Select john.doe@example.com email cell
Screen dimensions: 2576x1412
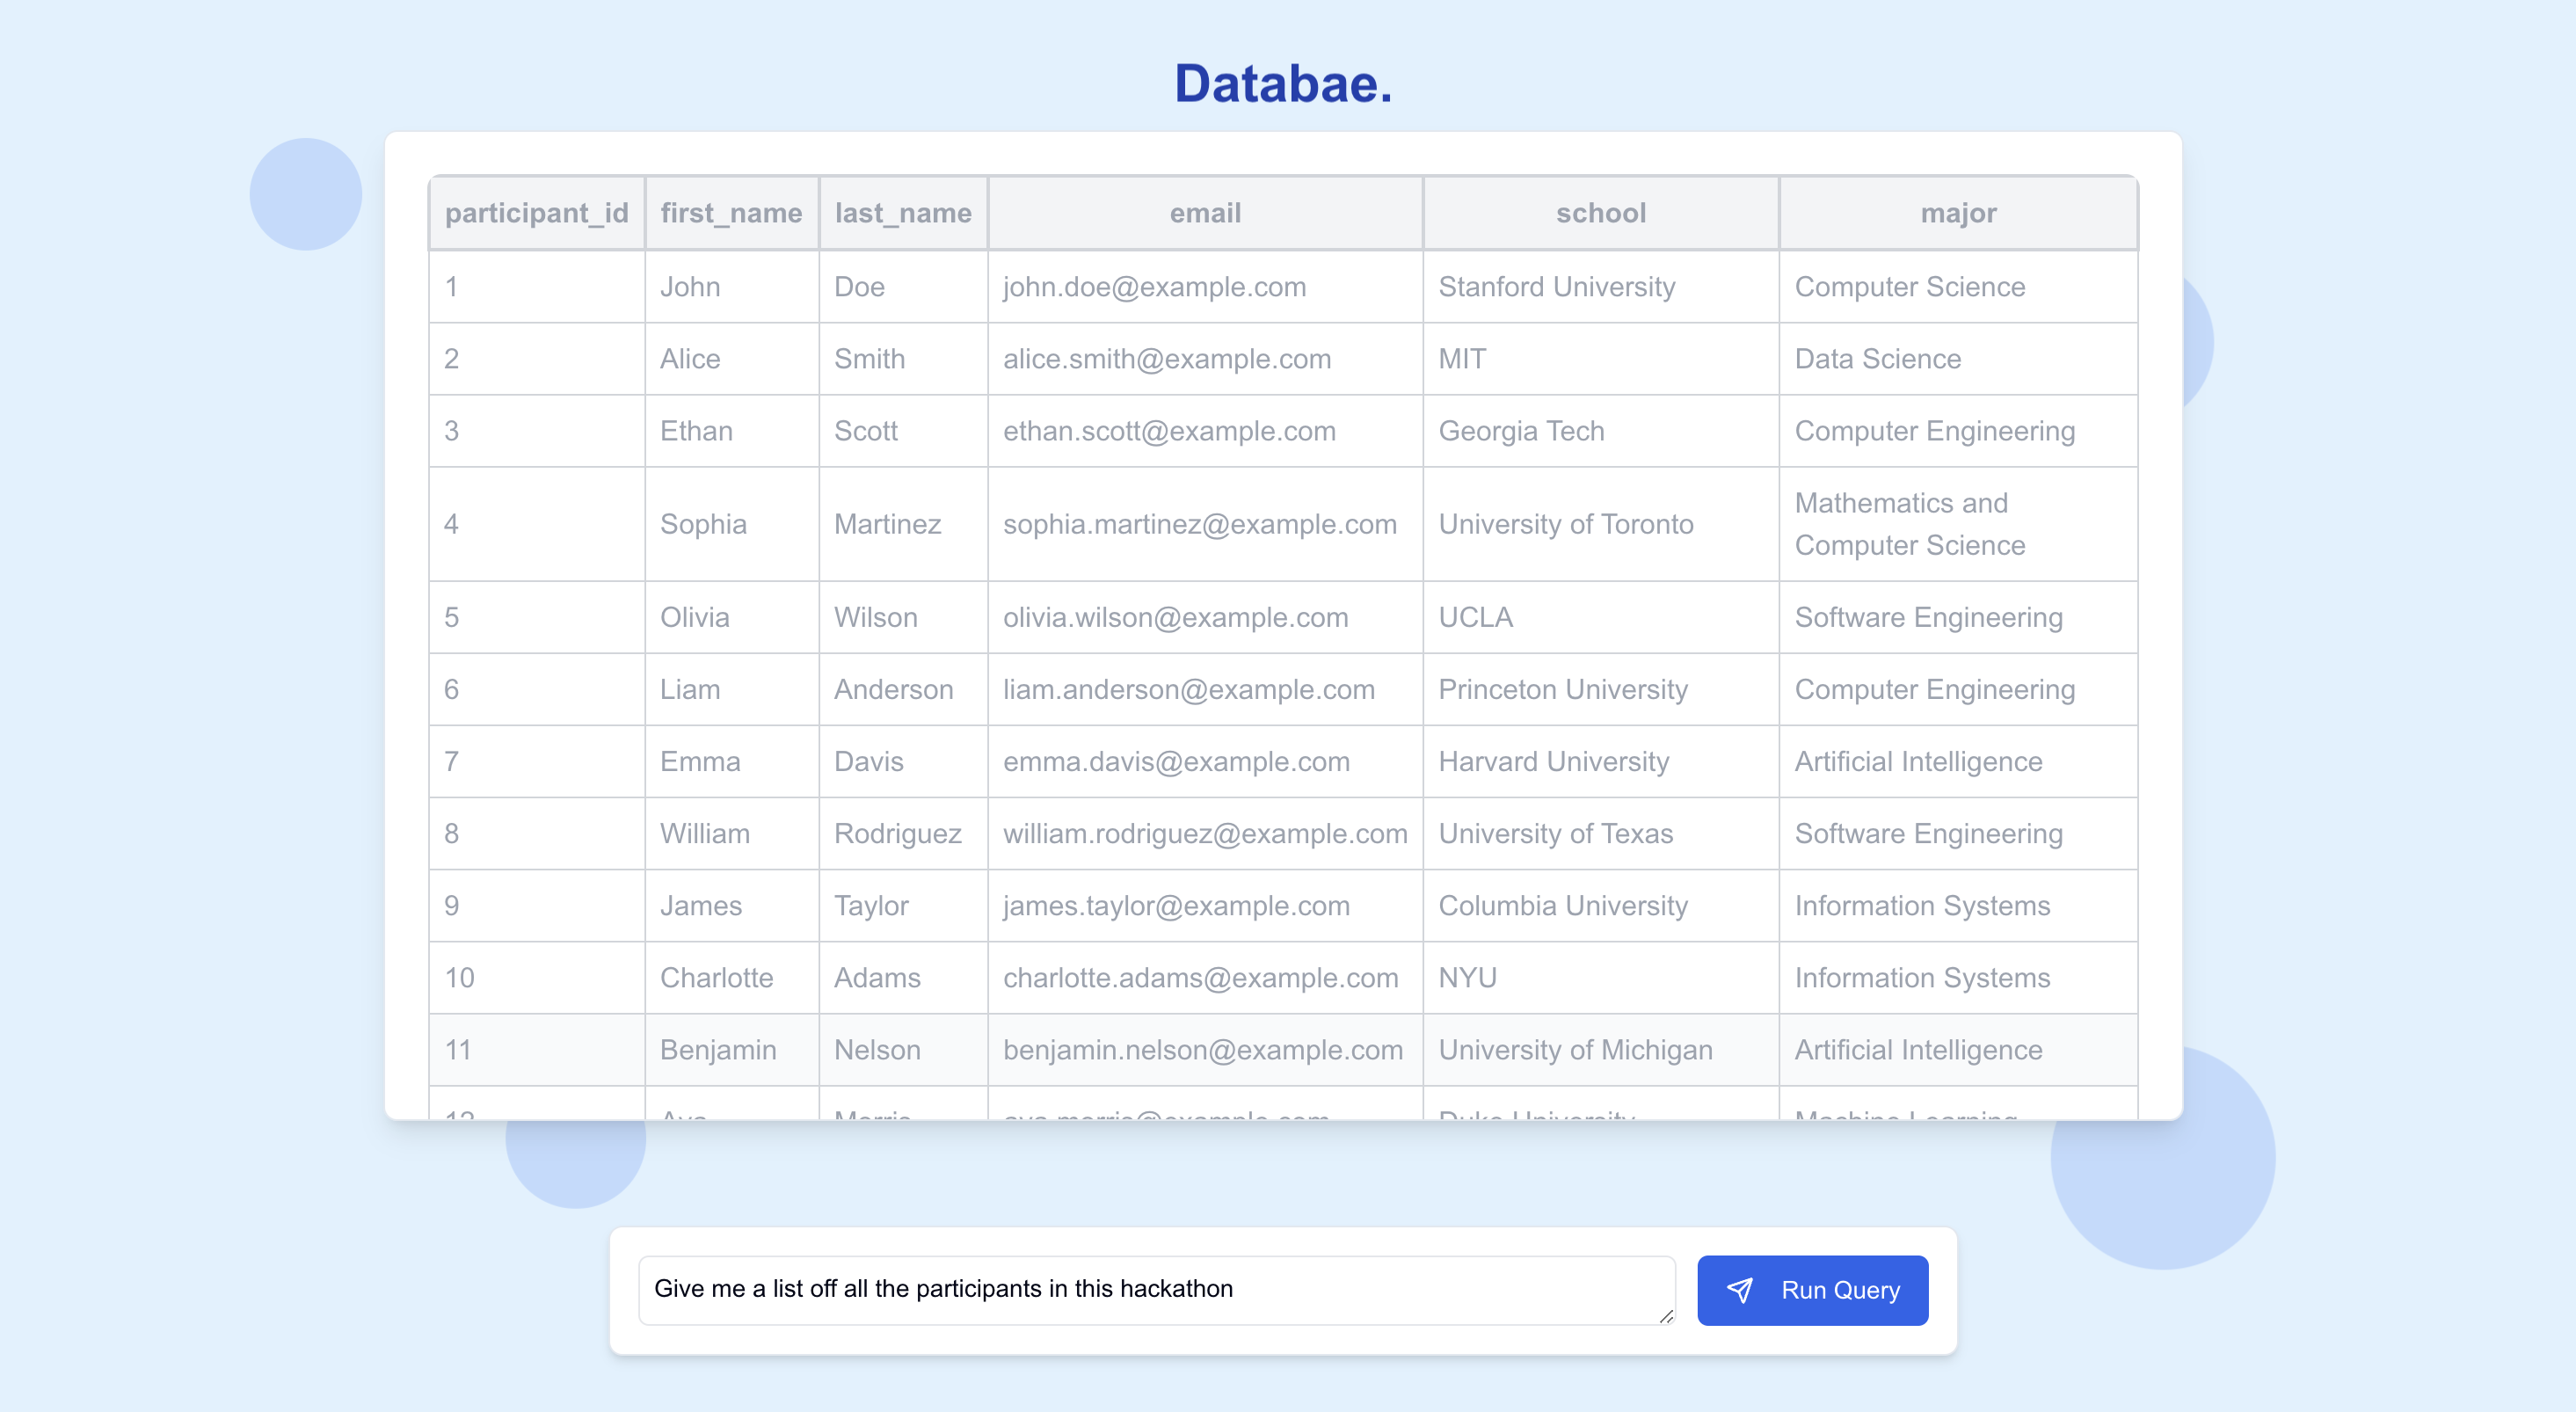tap(1154, 287)
